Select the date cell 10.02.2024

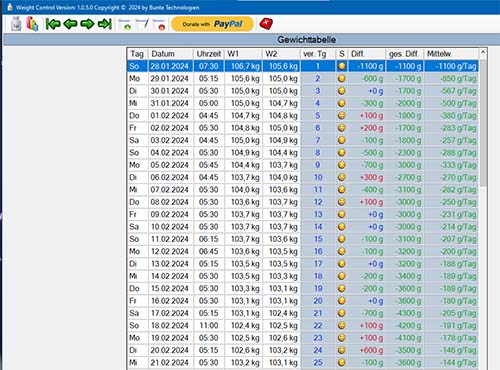(x=170, y=226)
